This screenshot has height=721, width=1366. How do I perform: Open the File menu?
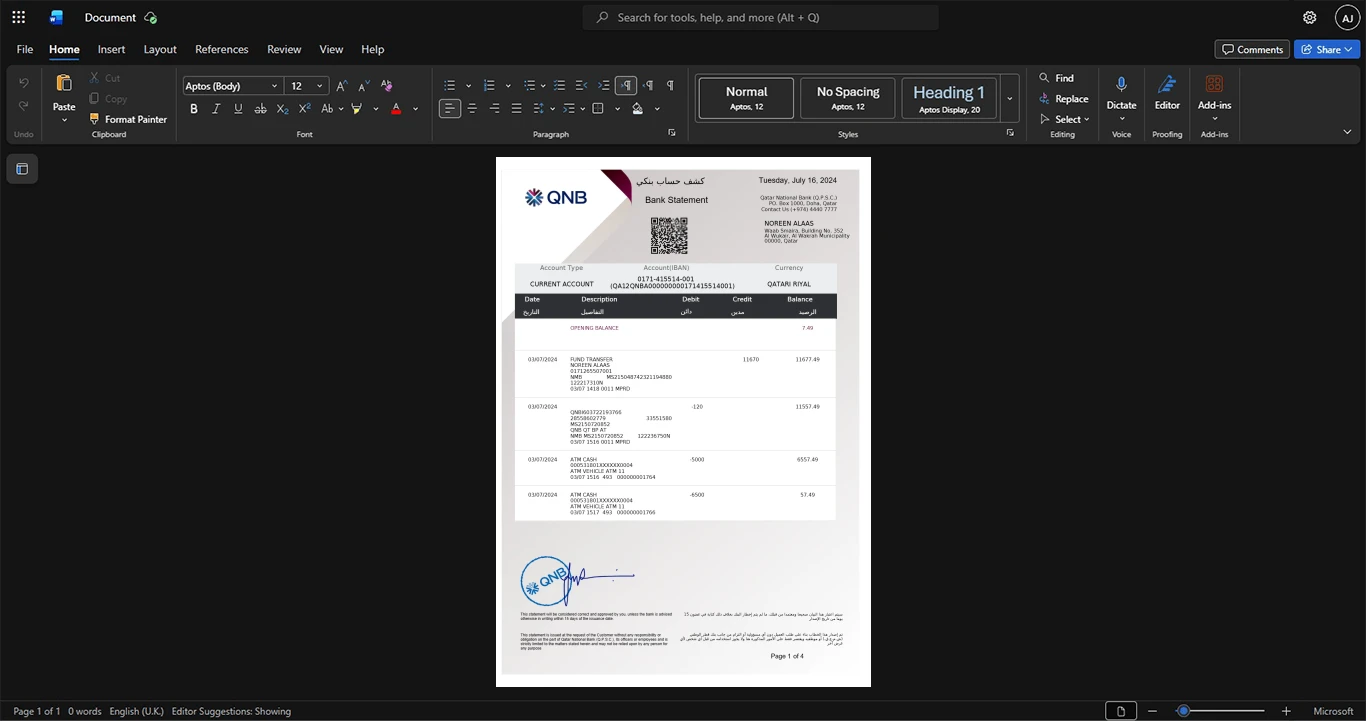pyautogui.click(x=25, y=49)
